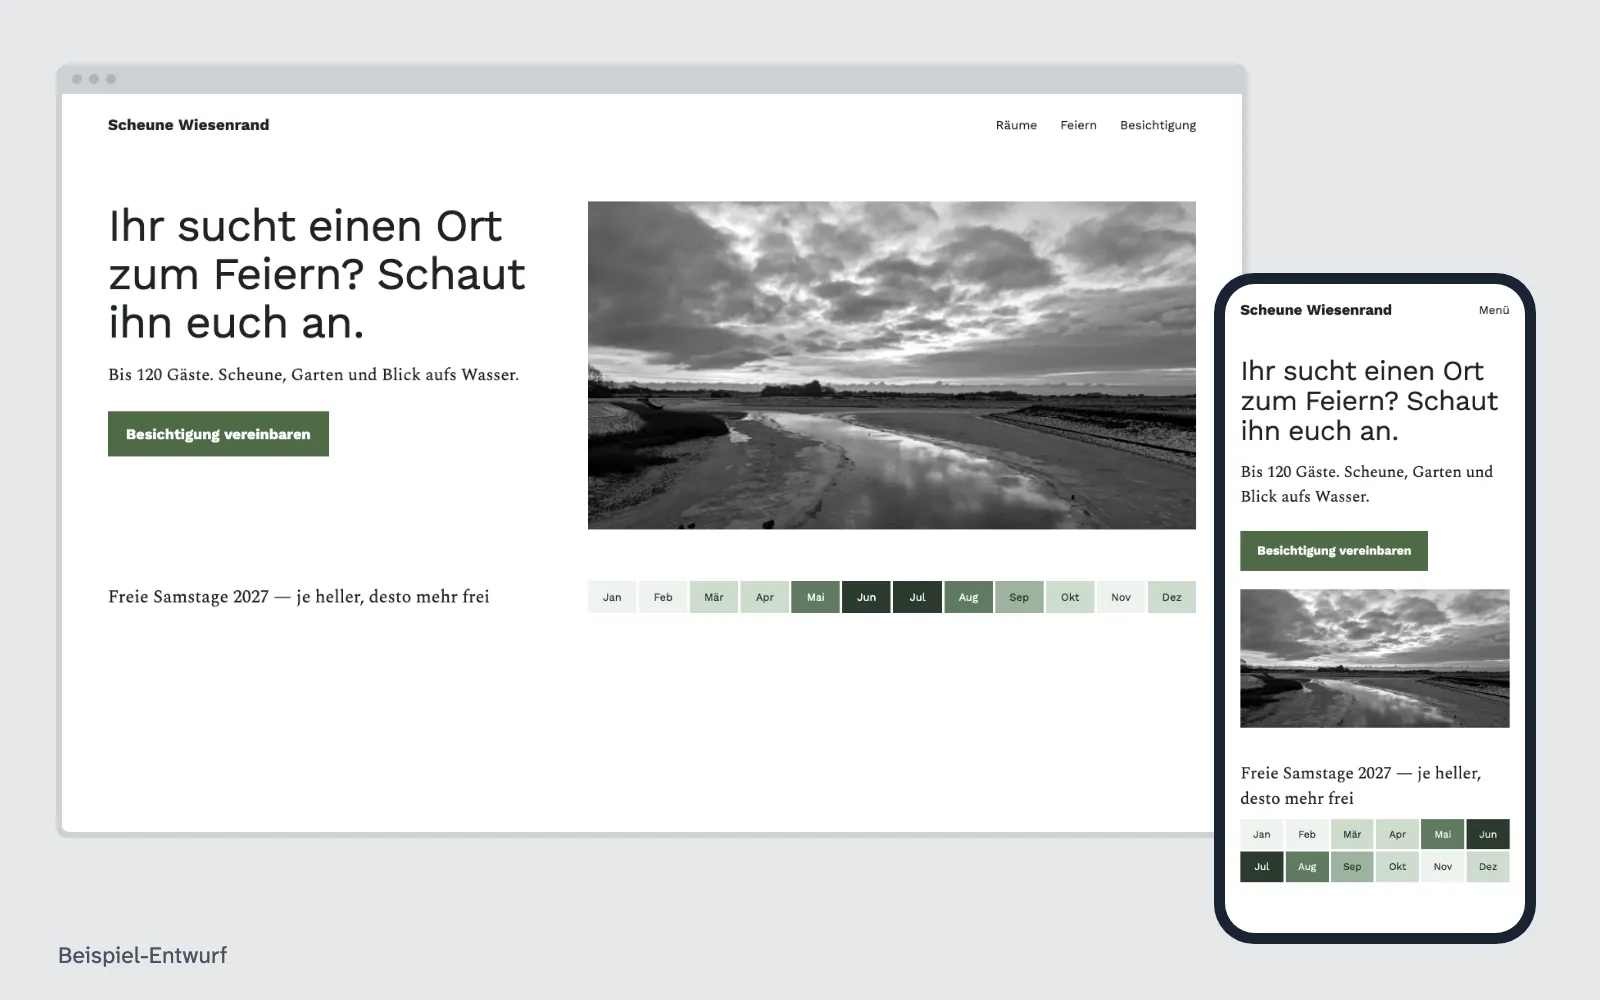Select Aug swatch in desktop calendar
1600x1000 pixels.
pos(969,597)
